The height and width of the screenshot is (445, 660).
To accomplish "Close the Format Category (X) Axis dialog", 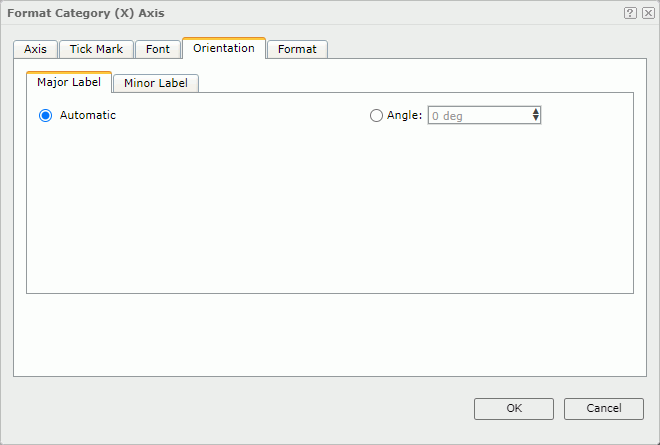I will [648, 13].
